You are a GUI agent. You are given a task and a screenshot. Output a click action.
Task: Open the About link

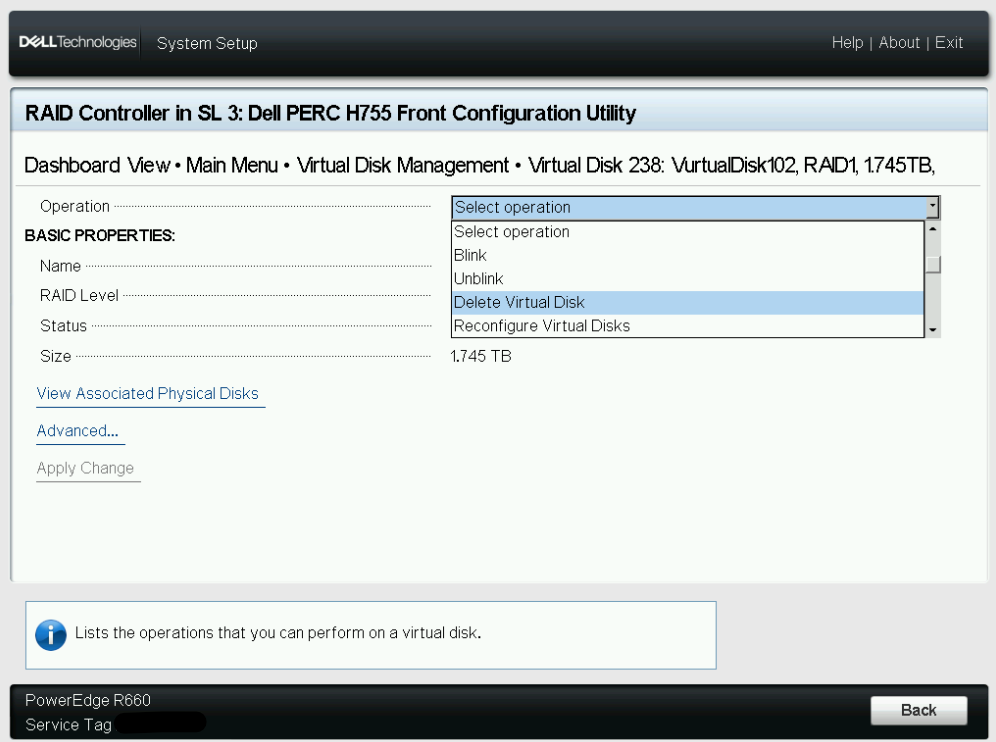[x=899, y=43]
